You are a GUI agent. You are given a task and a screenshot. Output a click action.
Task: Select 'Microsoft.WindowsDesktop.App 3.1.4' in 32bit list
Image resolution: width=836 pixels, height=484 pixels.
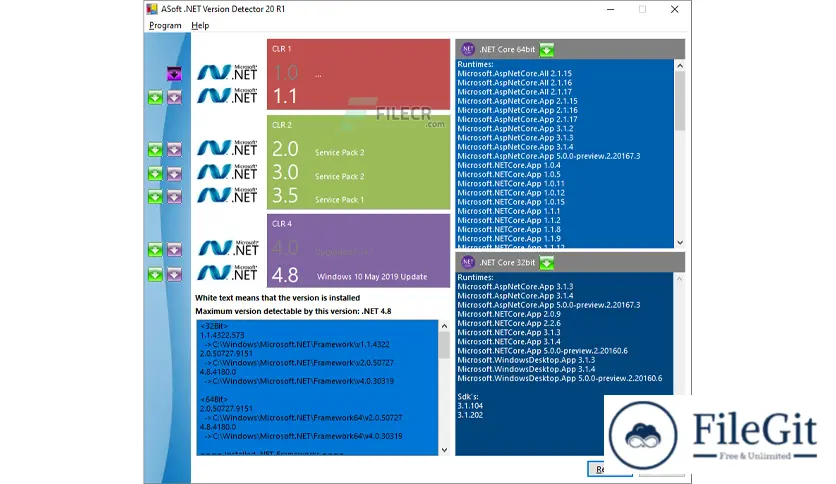click(526, 369)
